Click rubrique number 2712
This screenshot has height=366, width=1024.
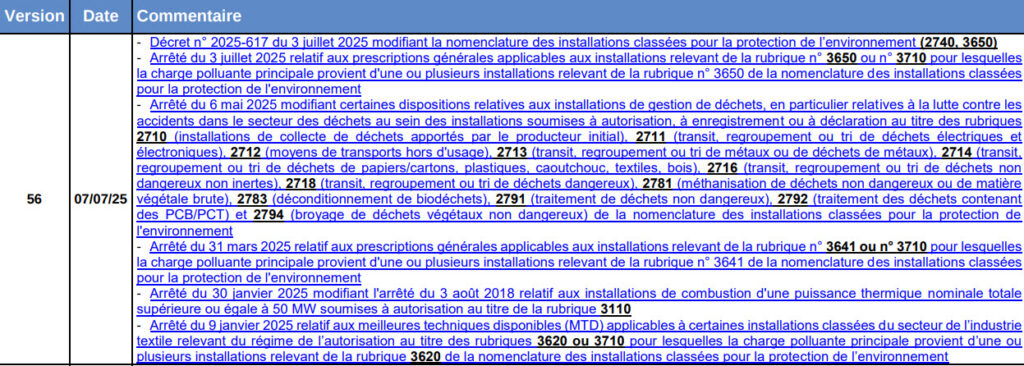coord(245,152)
